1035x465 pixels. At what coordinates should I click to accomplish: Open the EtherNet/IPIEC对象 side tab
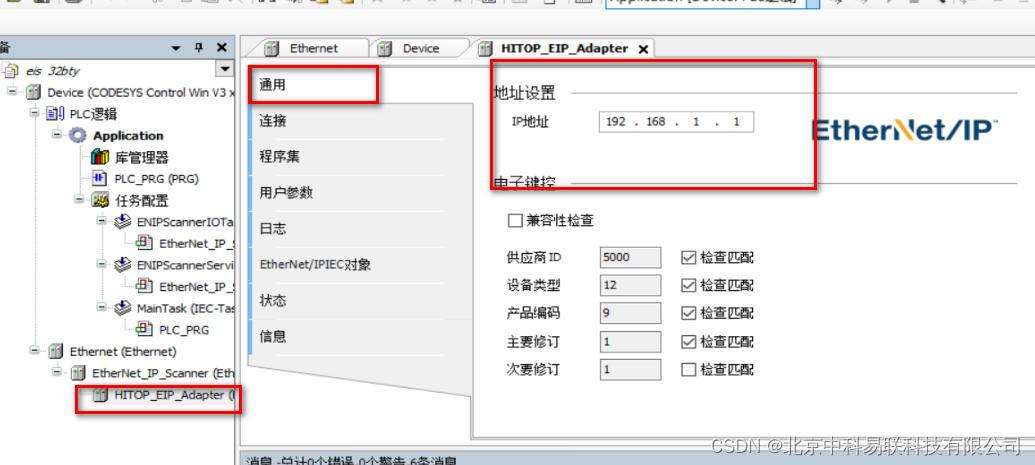pos(360,265)
